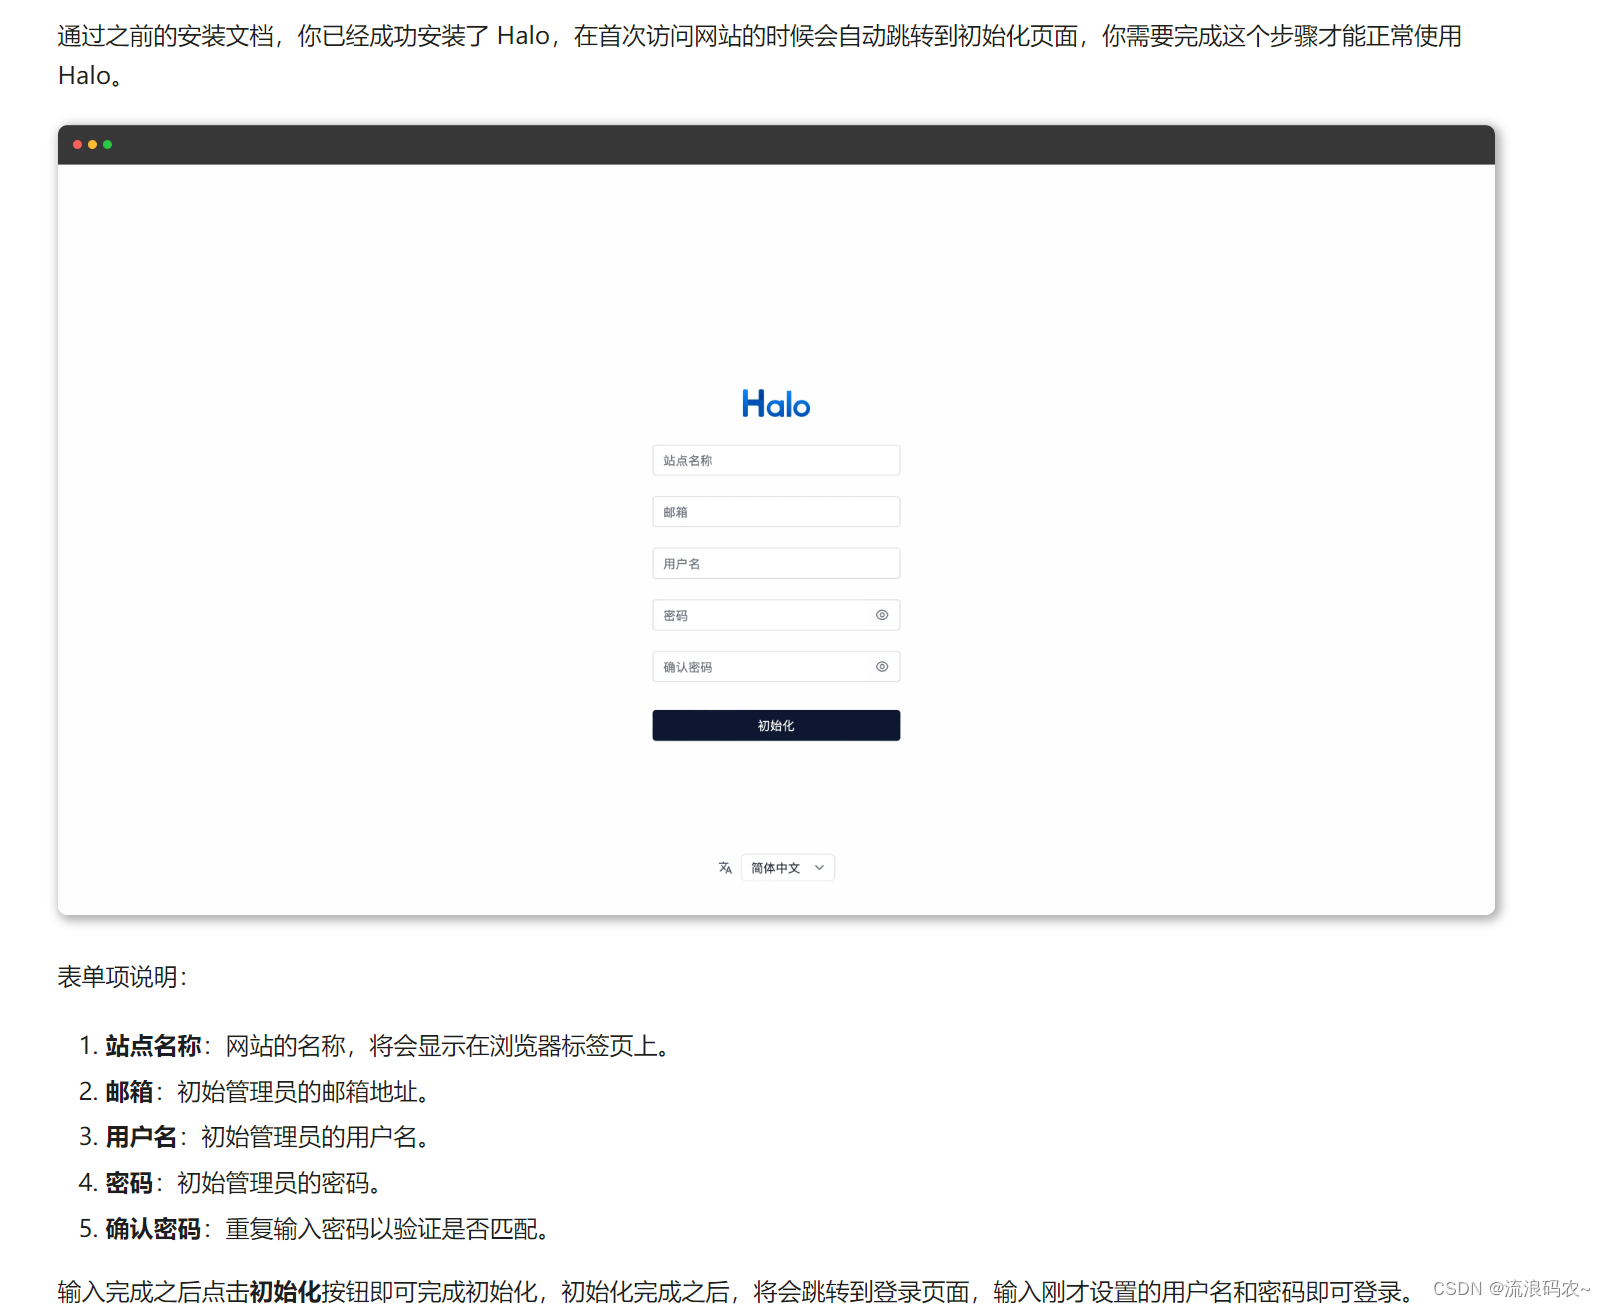Screen dimensions: 1606x1307
Task: Toggle visibility eye in 密码 field
Action: [x=882, y=615]
